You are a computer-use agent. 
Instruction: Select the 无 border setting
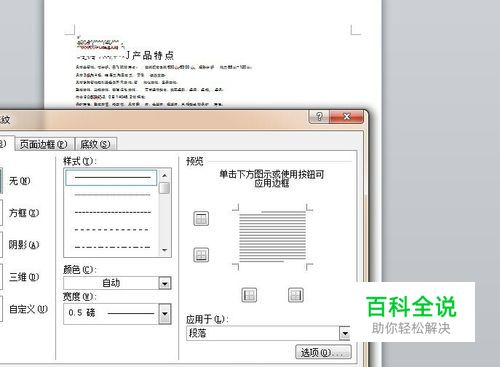(x=20, y=181)
